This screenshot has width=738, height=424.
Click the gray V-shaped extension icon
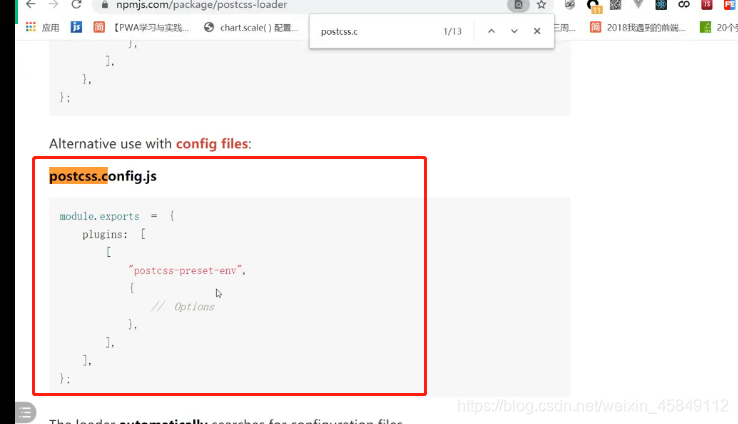(638, 5)
